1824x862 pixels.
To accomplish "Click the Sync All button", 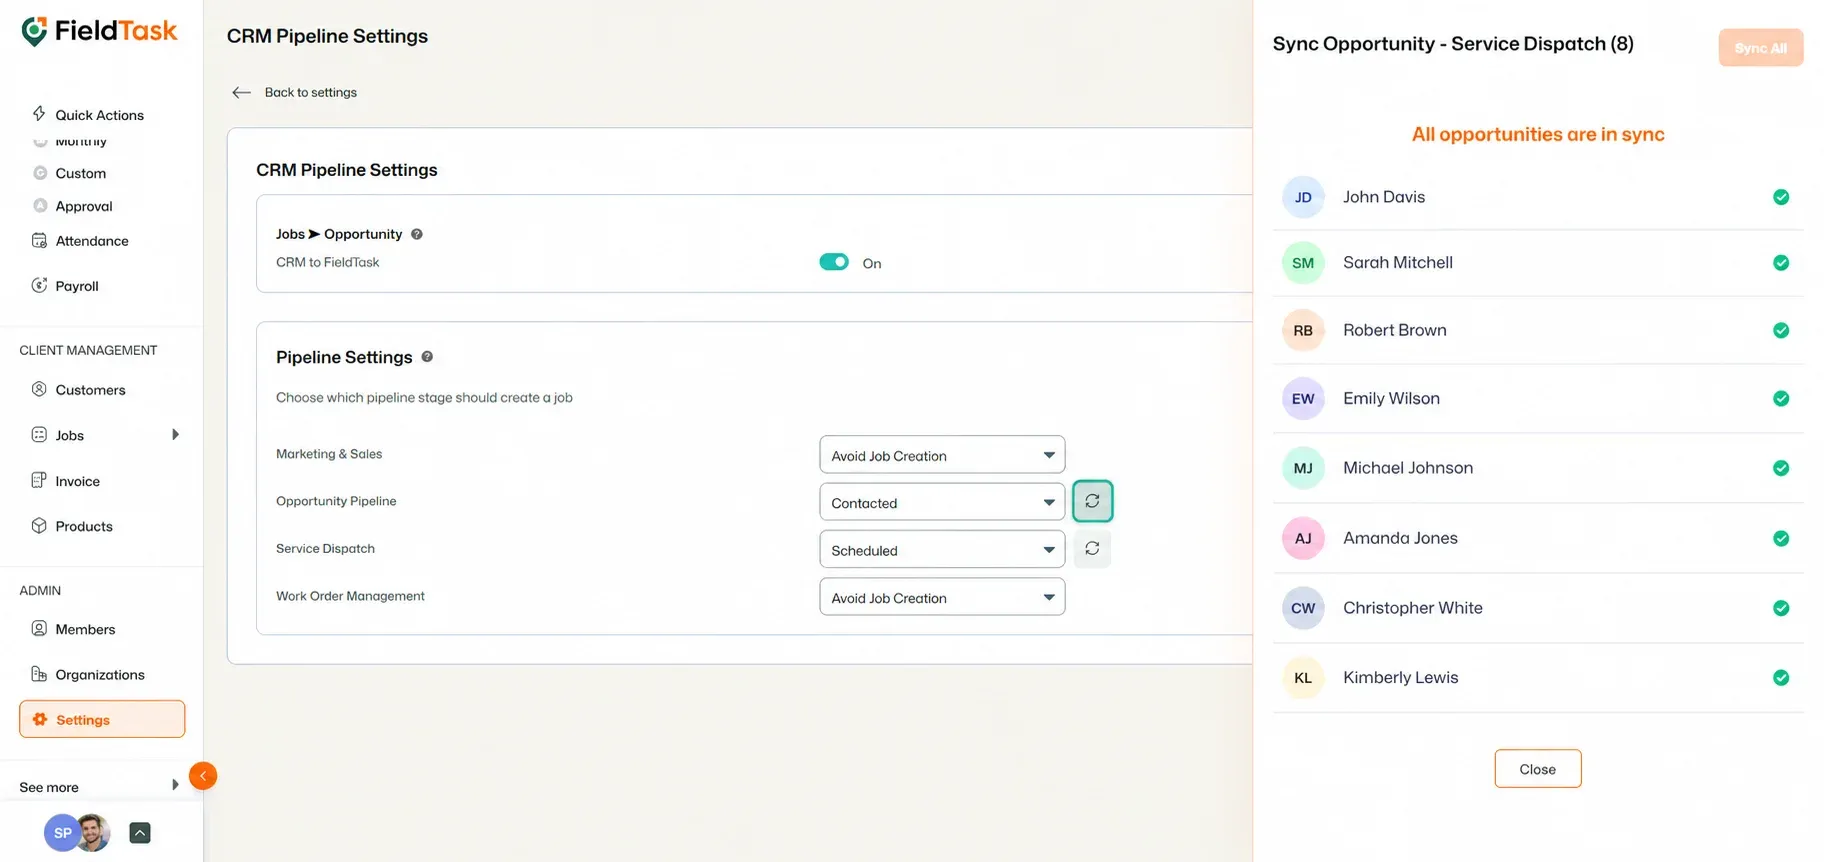I will pyautogui.click(x=1761, y=48).
